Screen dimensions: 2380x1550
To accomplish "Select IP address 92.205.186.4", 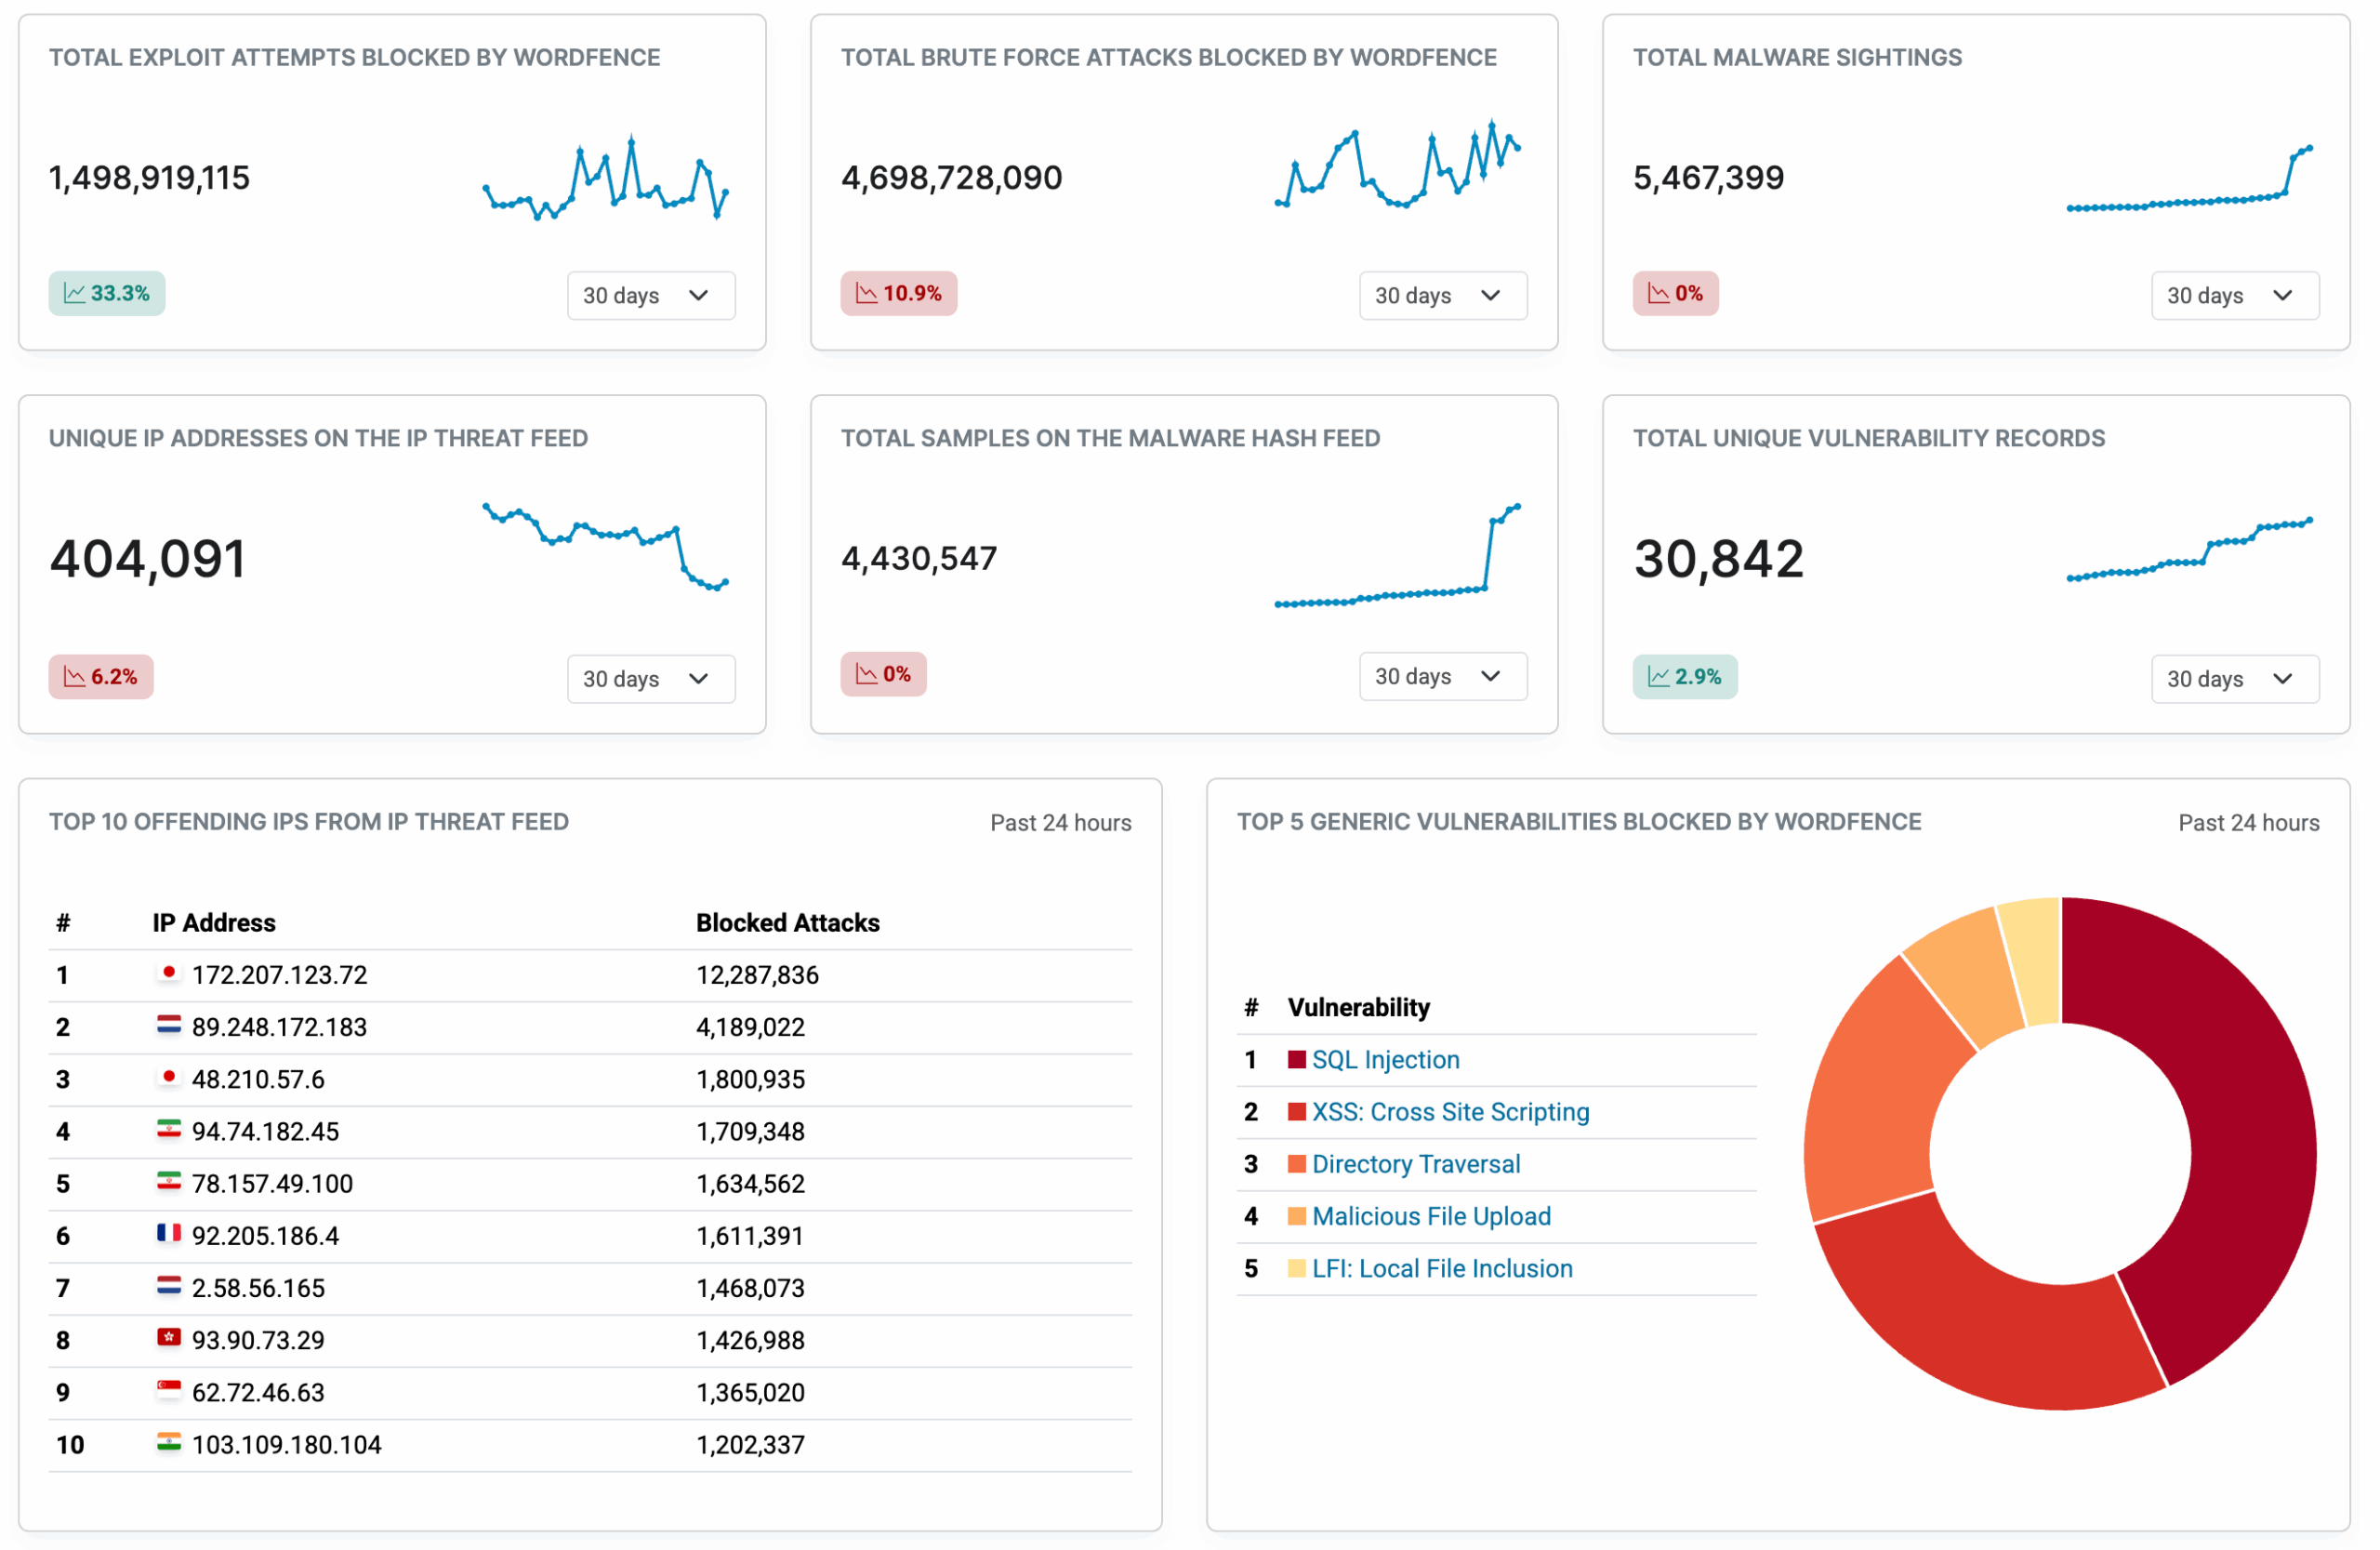I will pyautogui.click(x=266, y=1236).
